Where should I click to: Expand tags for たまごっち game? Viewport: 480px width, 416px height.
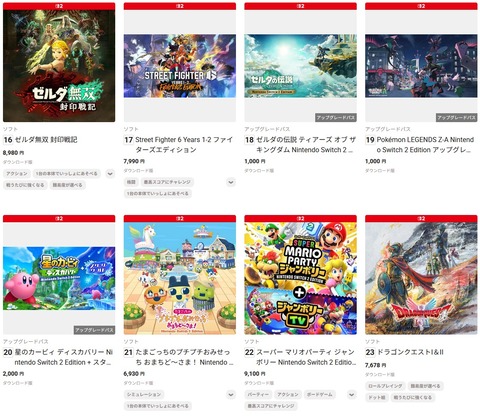pyautogui.click(x=231, y=395)
